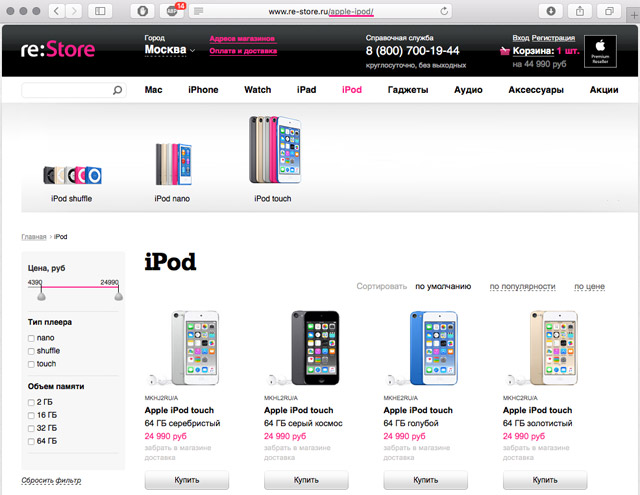Open Apple iPod touch 64 ГБ голубой title

[x=418, y=417]
